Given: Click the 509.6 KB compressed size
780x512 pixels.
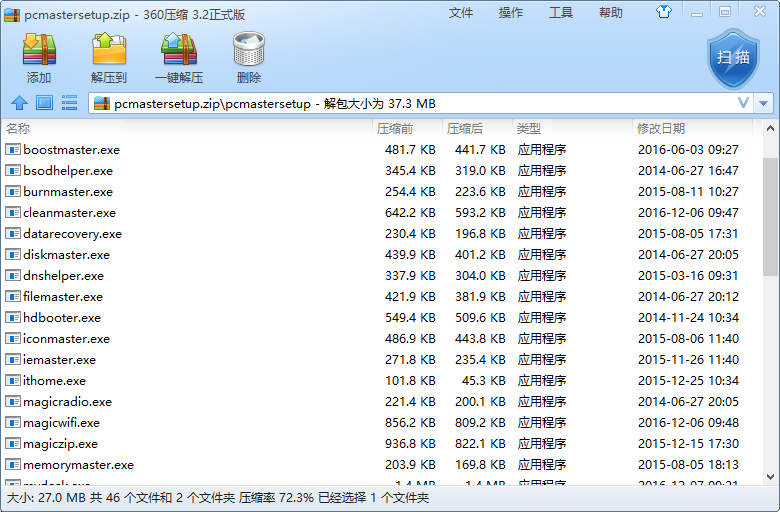Looking at the screenshot, I should [x=480, y=317].
